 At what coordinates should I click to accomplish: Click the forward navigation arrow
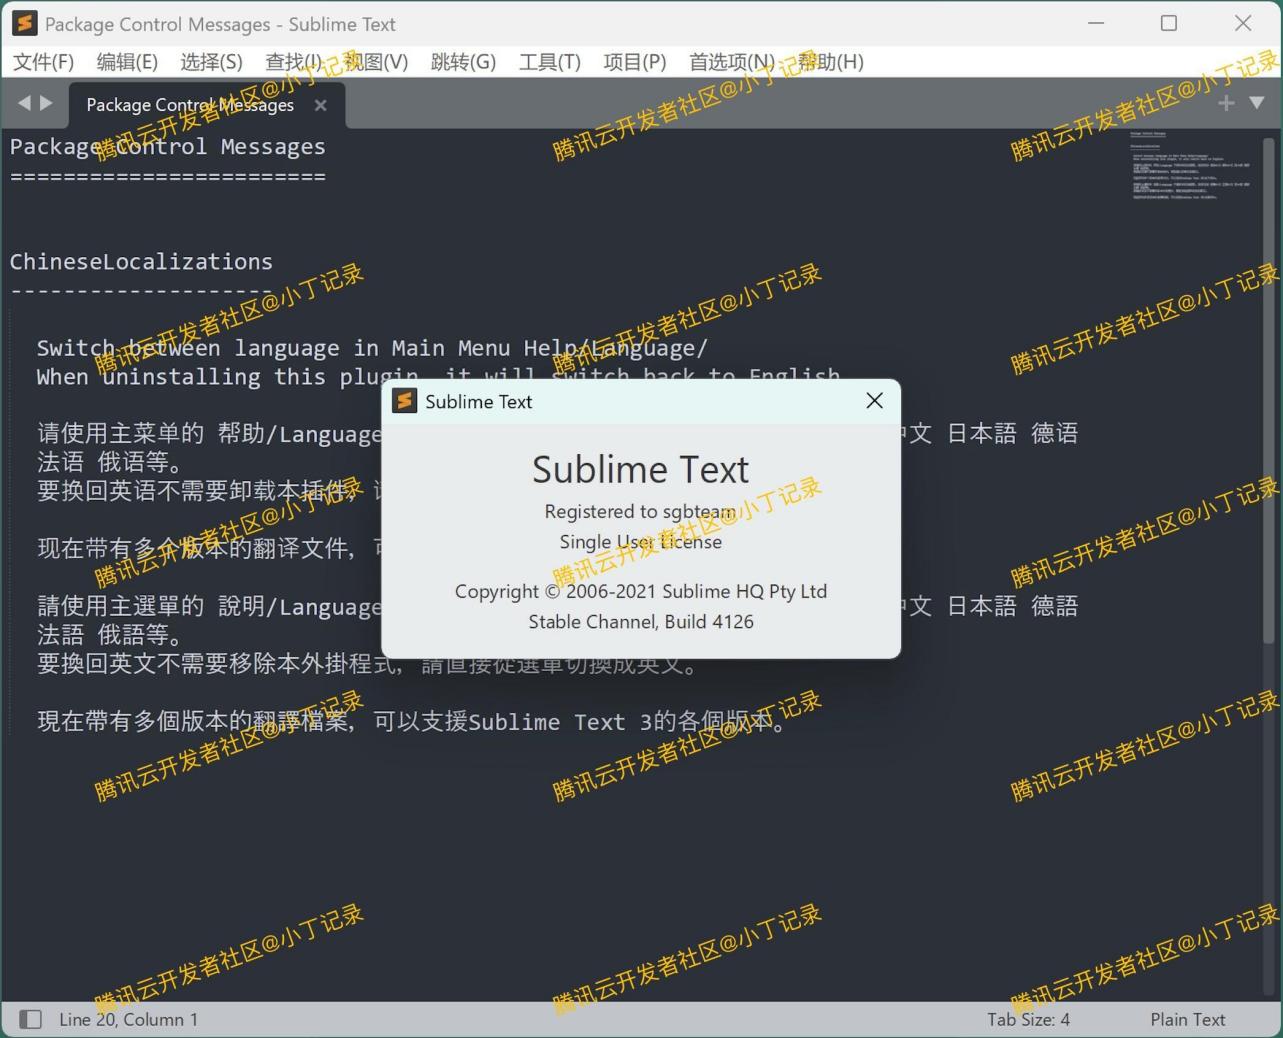(47, 102)
